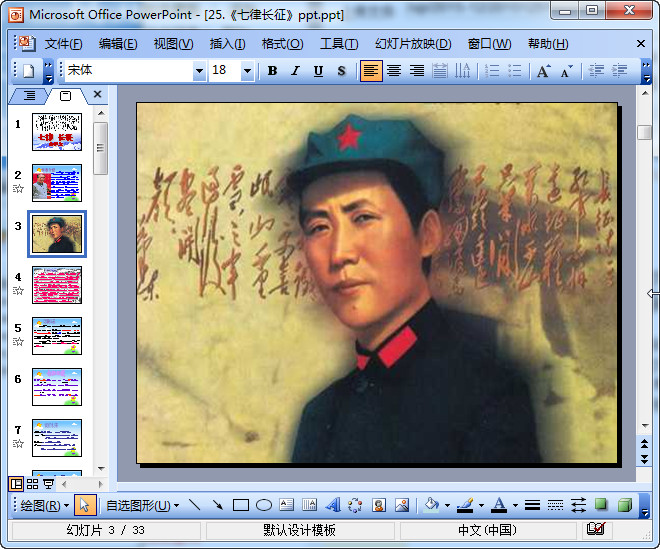Select Align Right alignment
This screenshot has height=549, width=660.
pyautogui.click(x=417, y=71)
